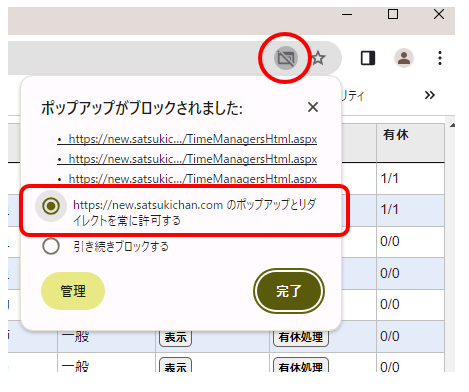Maximize the browser window
The image size is (469, 392).
click(x=393, y=14)
